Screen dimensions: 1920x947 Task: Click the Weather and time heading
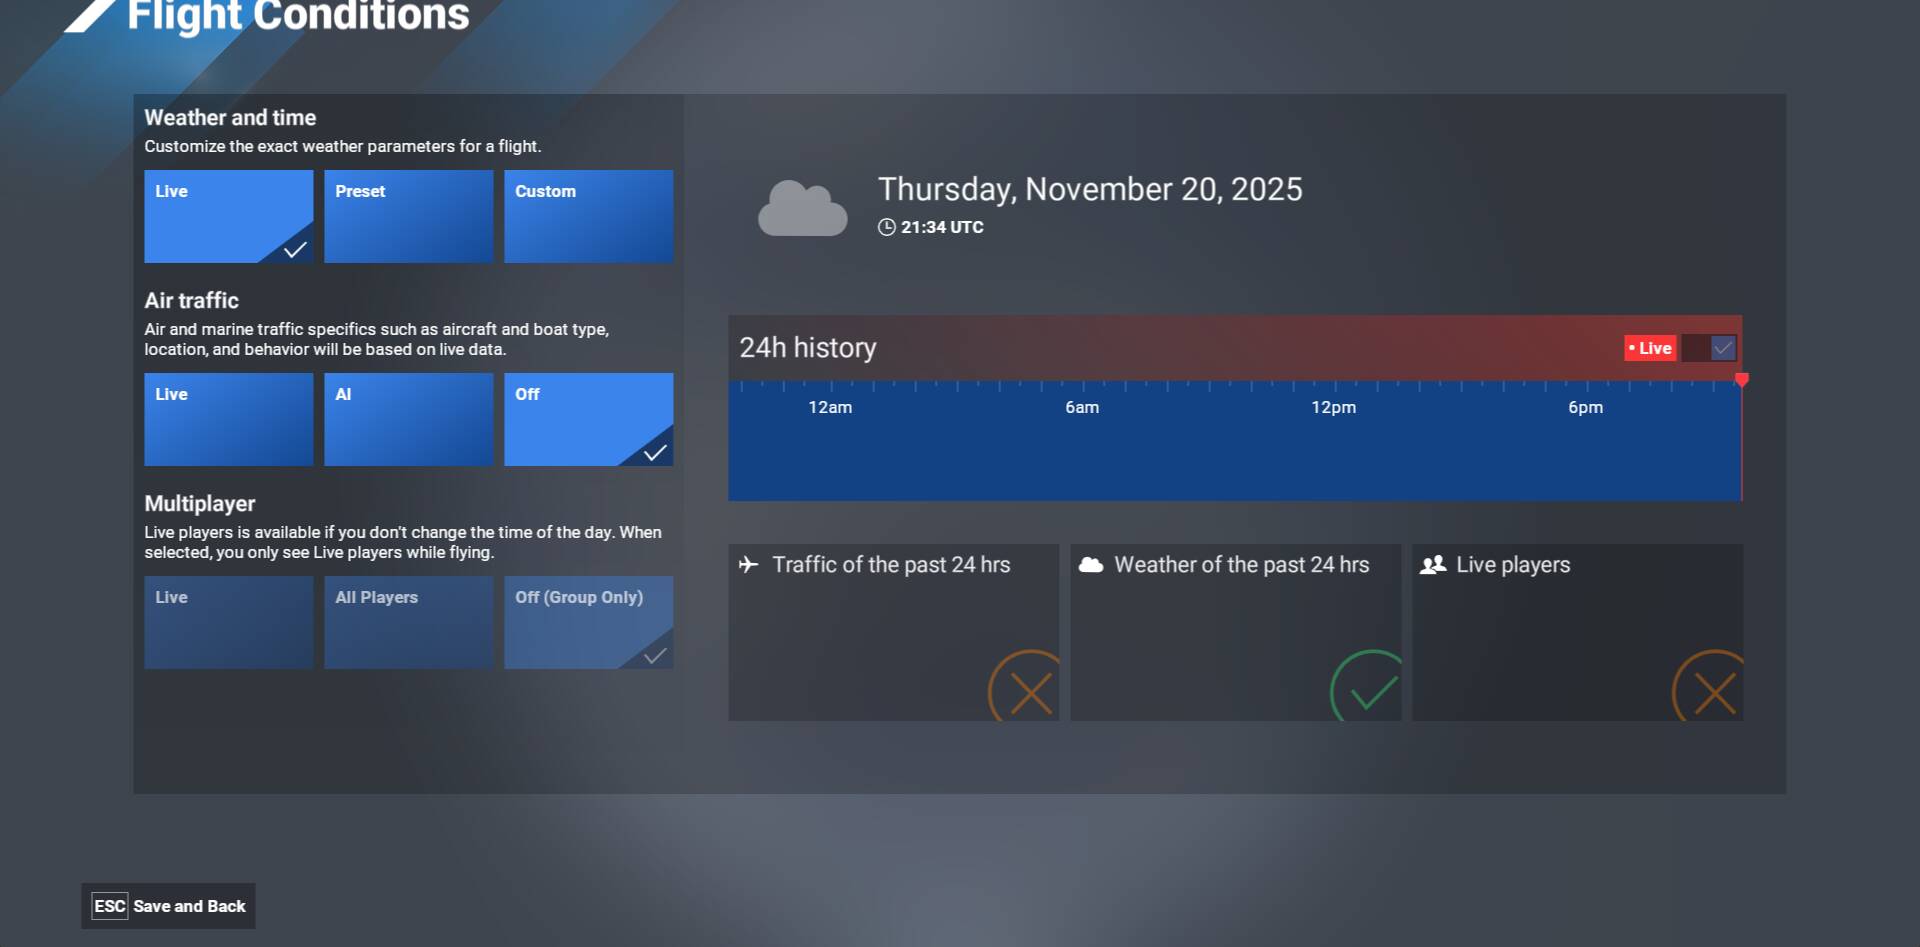coord(230,118)
